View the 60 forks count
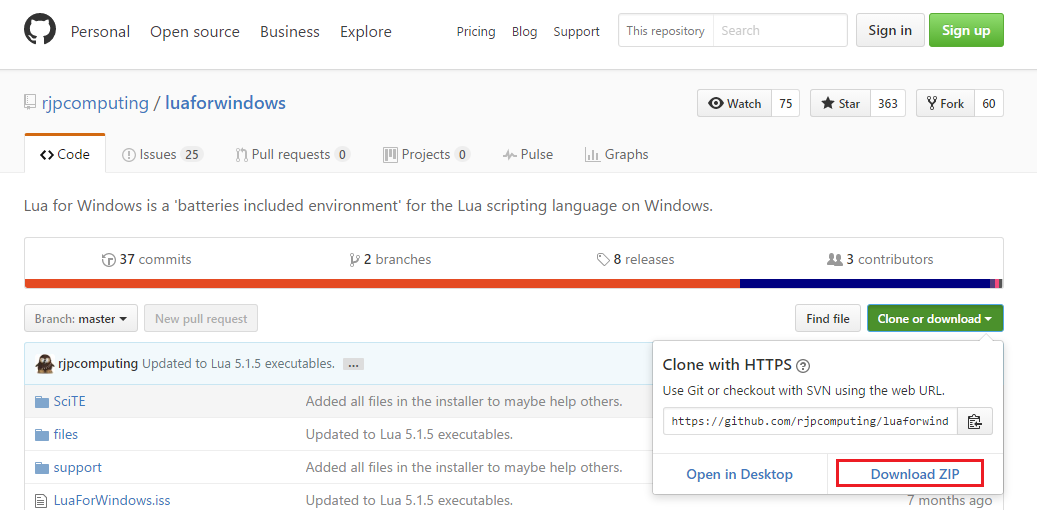 click(x=989, y=103)
